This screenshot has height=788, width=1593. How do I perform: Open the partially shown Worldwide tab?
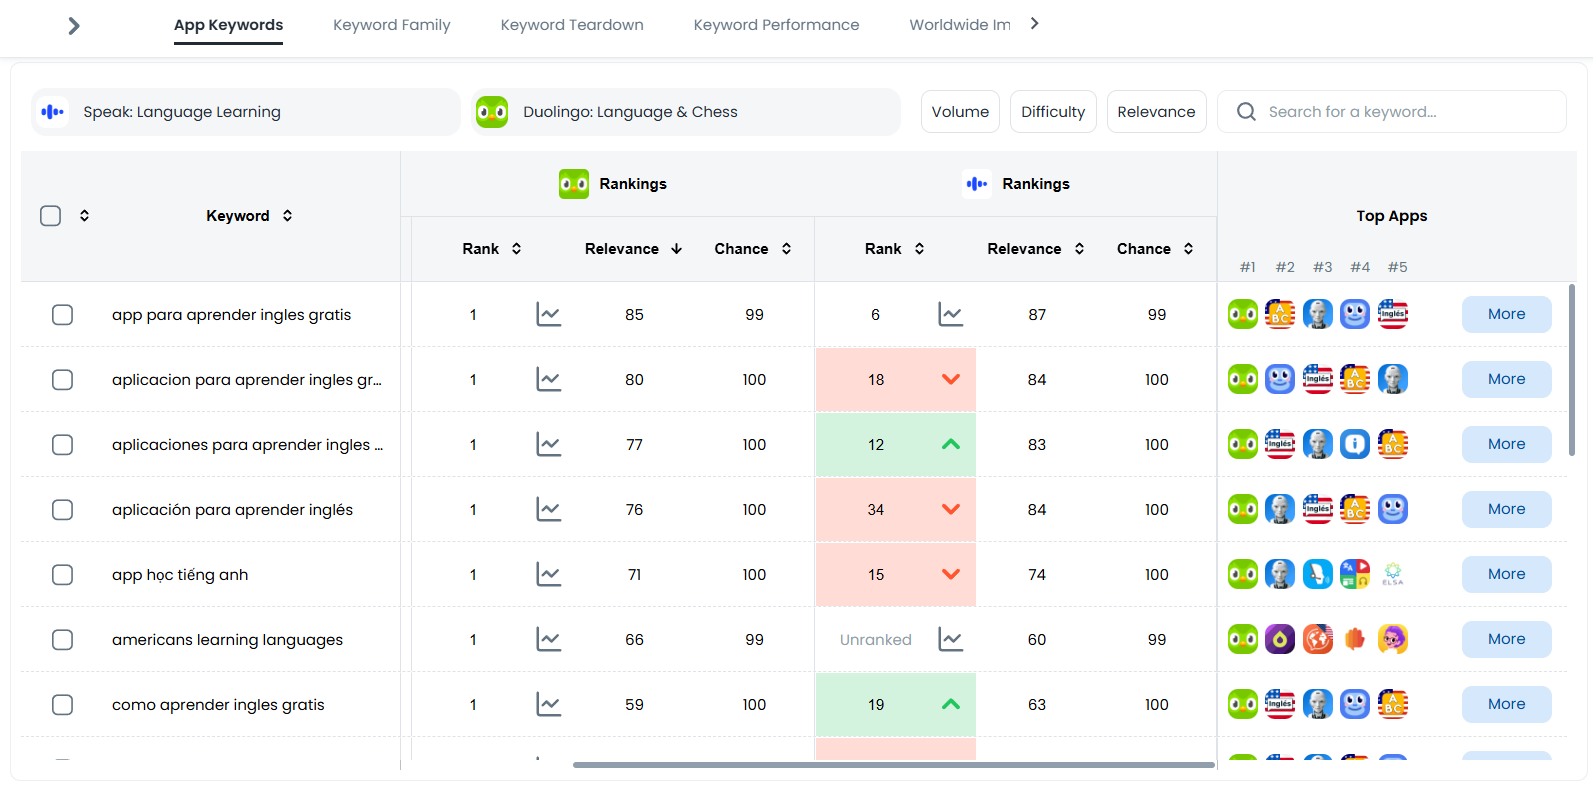tap(960, 25)
